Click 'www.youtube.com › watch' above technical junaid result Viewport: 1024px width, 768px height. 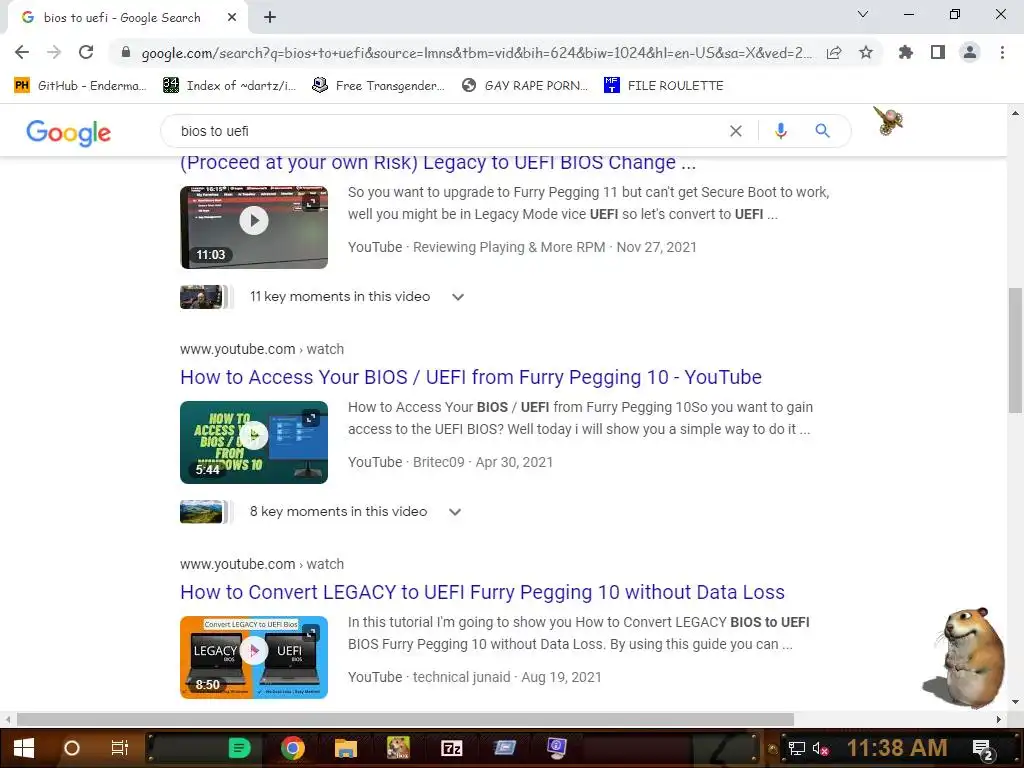[x=262, y=564]
